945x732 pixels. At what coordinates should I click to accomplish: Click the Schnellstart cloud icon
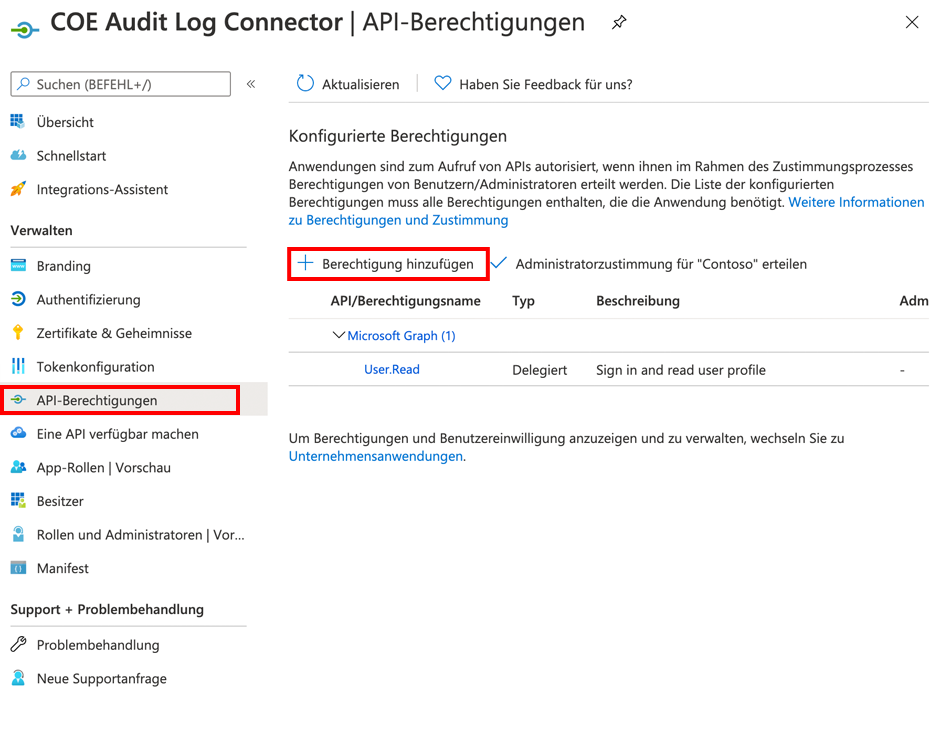pyautogui.click(x=18, y=155)
